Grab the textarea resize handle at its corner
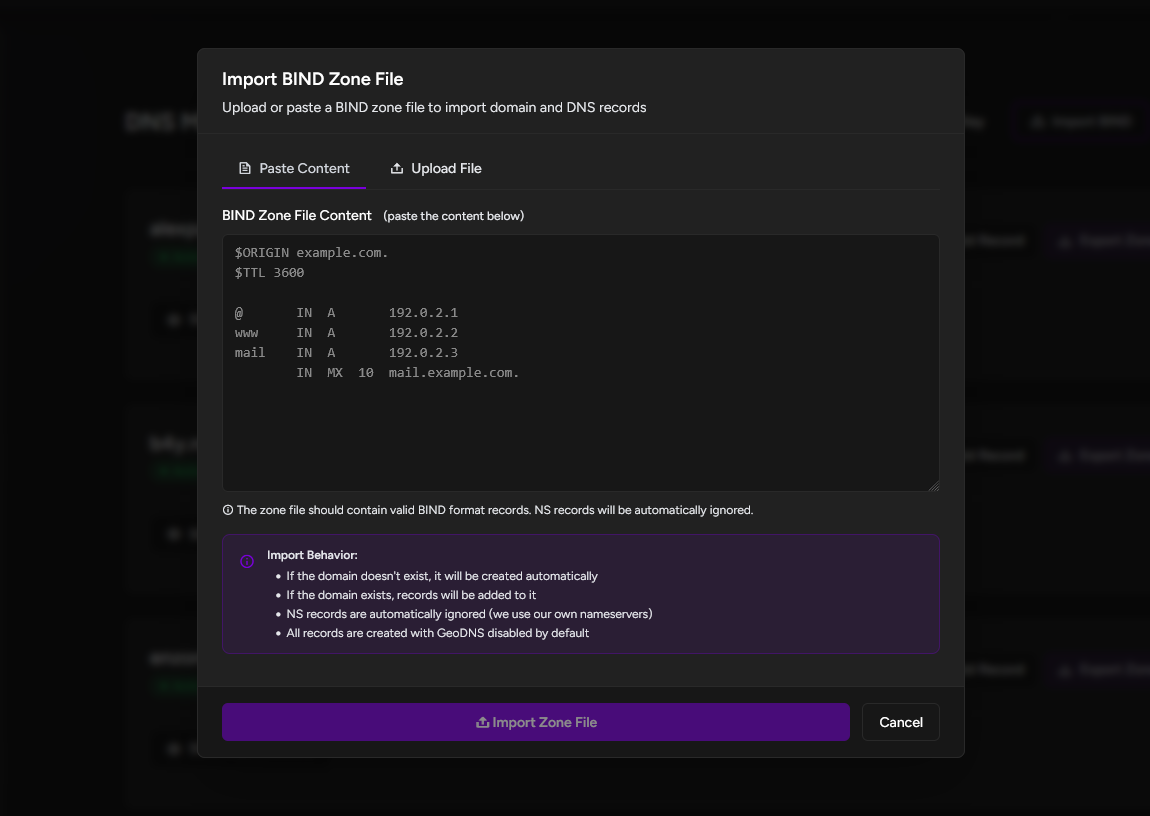Viewport: 1150px width, 816px height. click(x=934, y=485)
